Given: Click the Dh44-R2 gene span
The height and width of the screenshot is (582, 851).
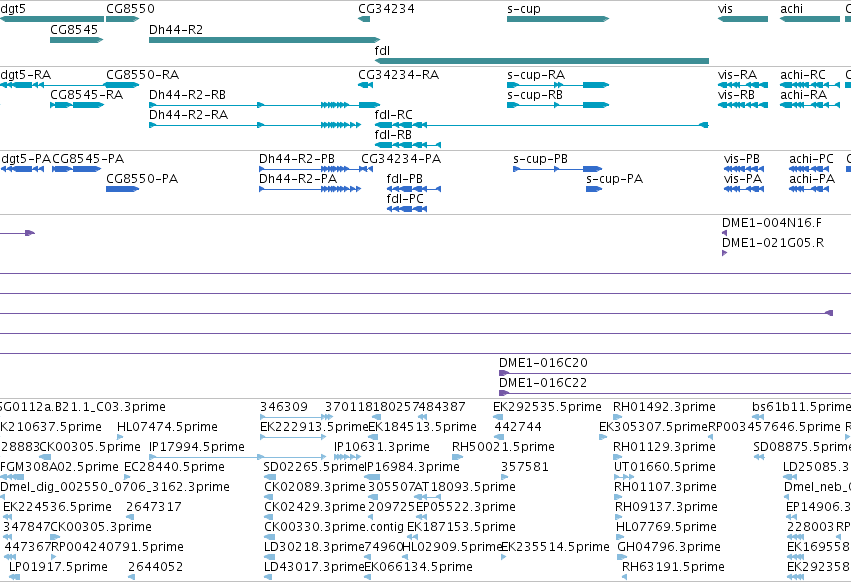Looking at the screenshot, I should [x=264, y=40].
